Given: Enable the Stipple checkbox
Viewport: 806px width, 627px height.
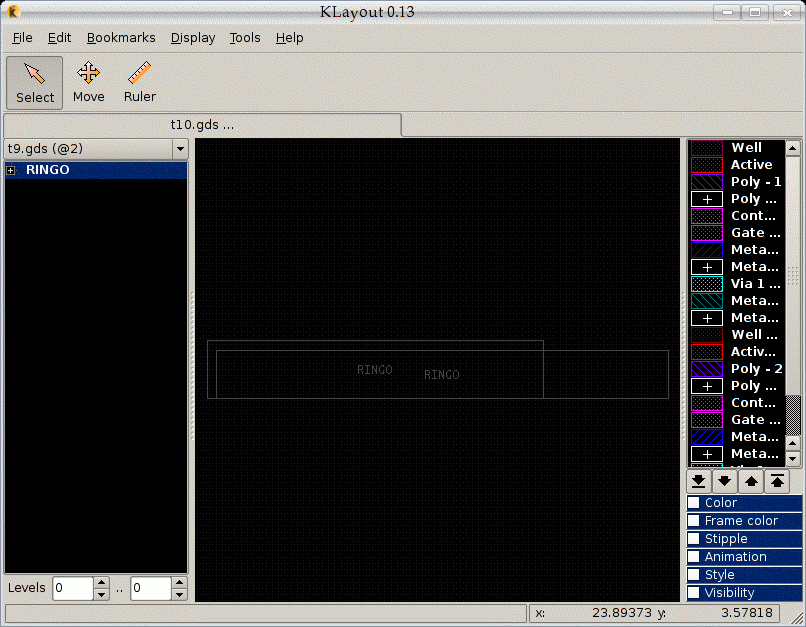Looking at the screenshot, I should point(694,539).
